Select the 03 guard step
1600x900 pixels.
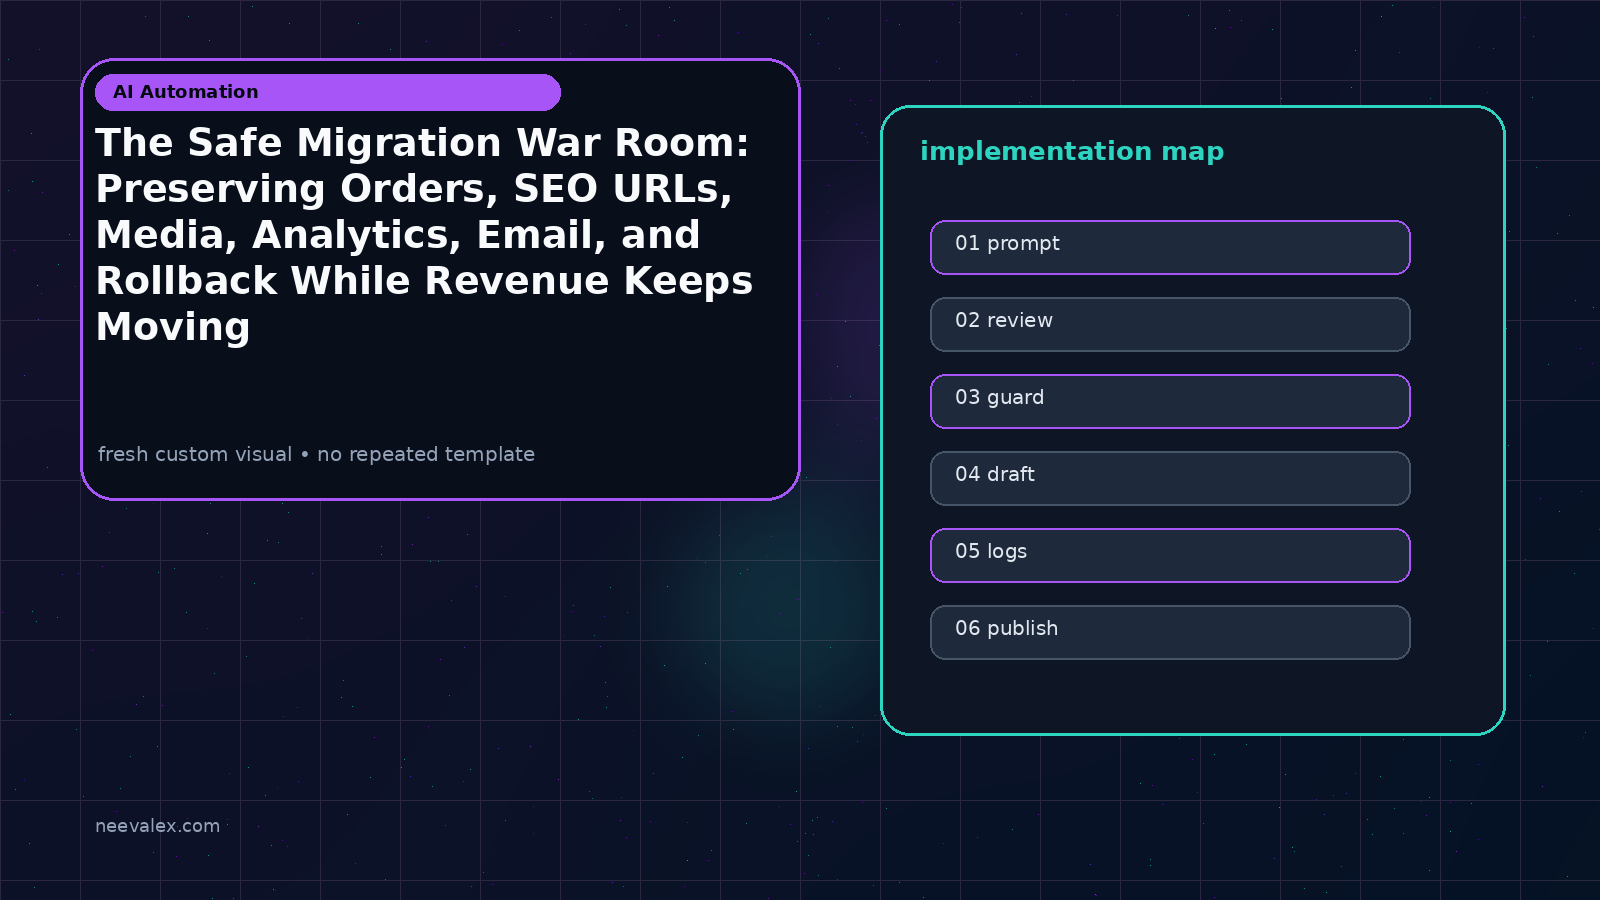tap(1170, 401)
